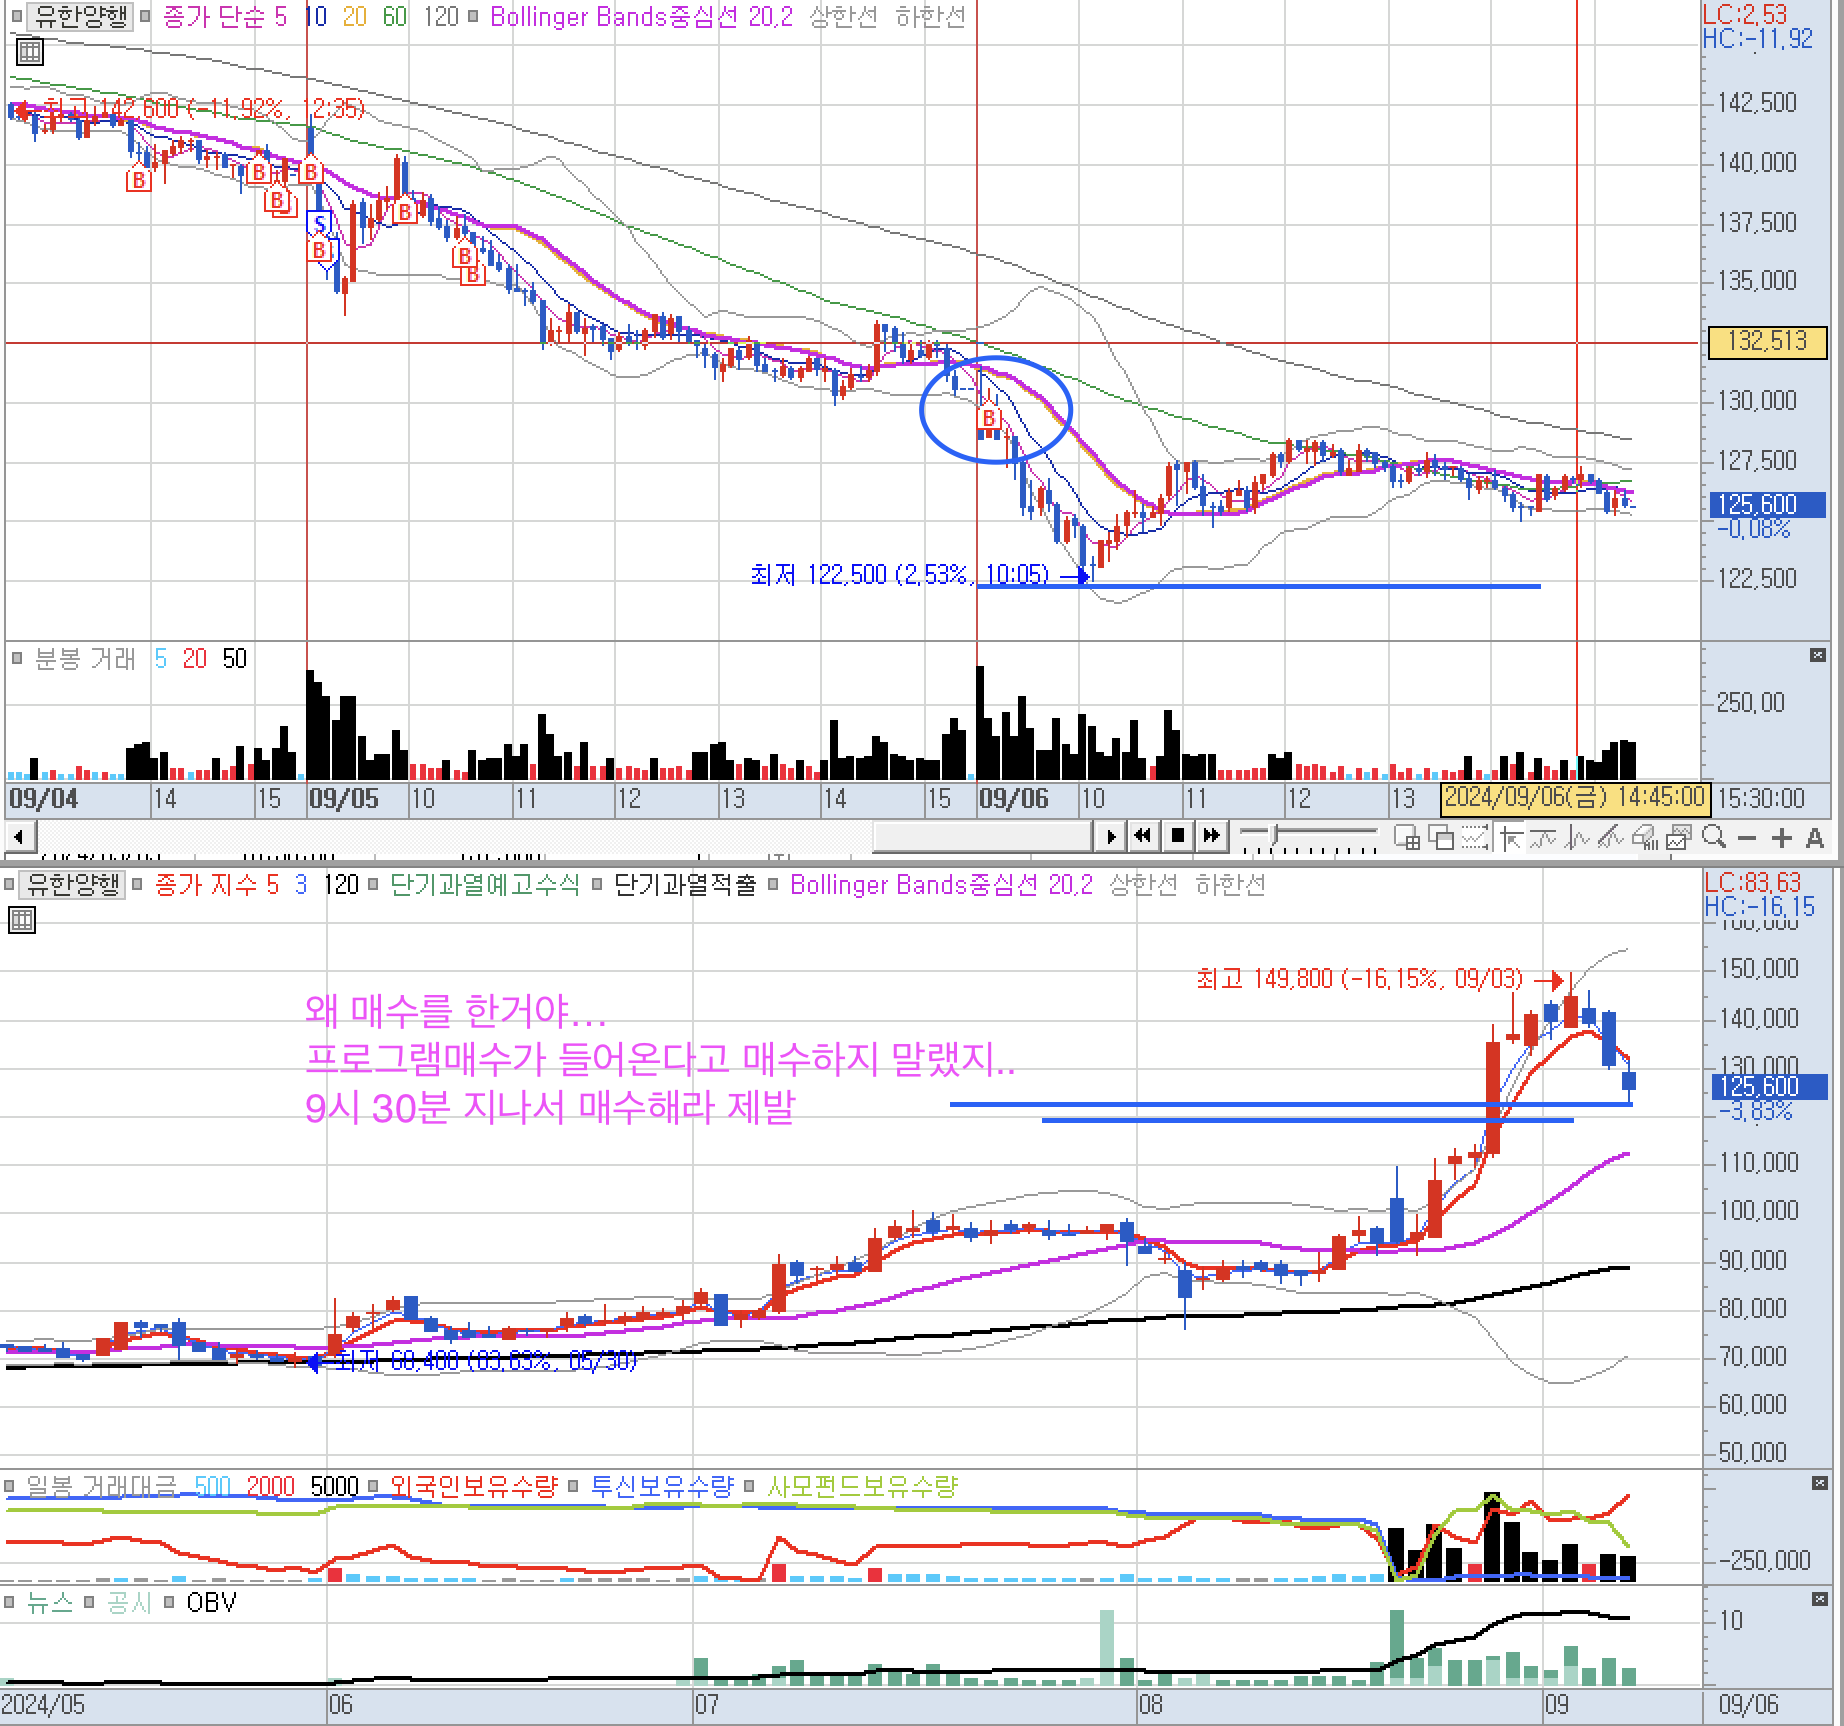The width and height of the screenshot is (1844, 1726).
Task: Click 유한양행 stock name button in lower chart
Action: point(73,885)
